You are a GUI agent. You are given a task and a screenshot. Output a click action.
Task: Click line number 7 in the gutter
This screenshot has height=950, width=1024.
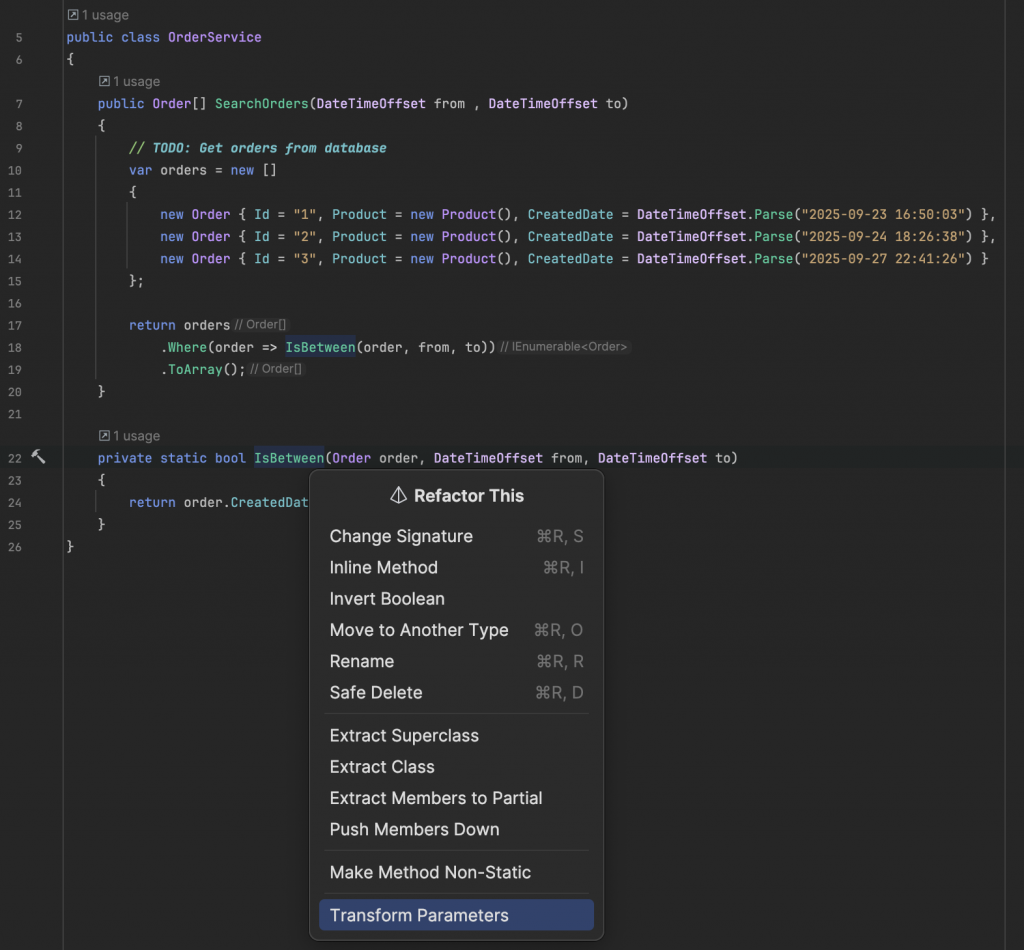[19, 104]
